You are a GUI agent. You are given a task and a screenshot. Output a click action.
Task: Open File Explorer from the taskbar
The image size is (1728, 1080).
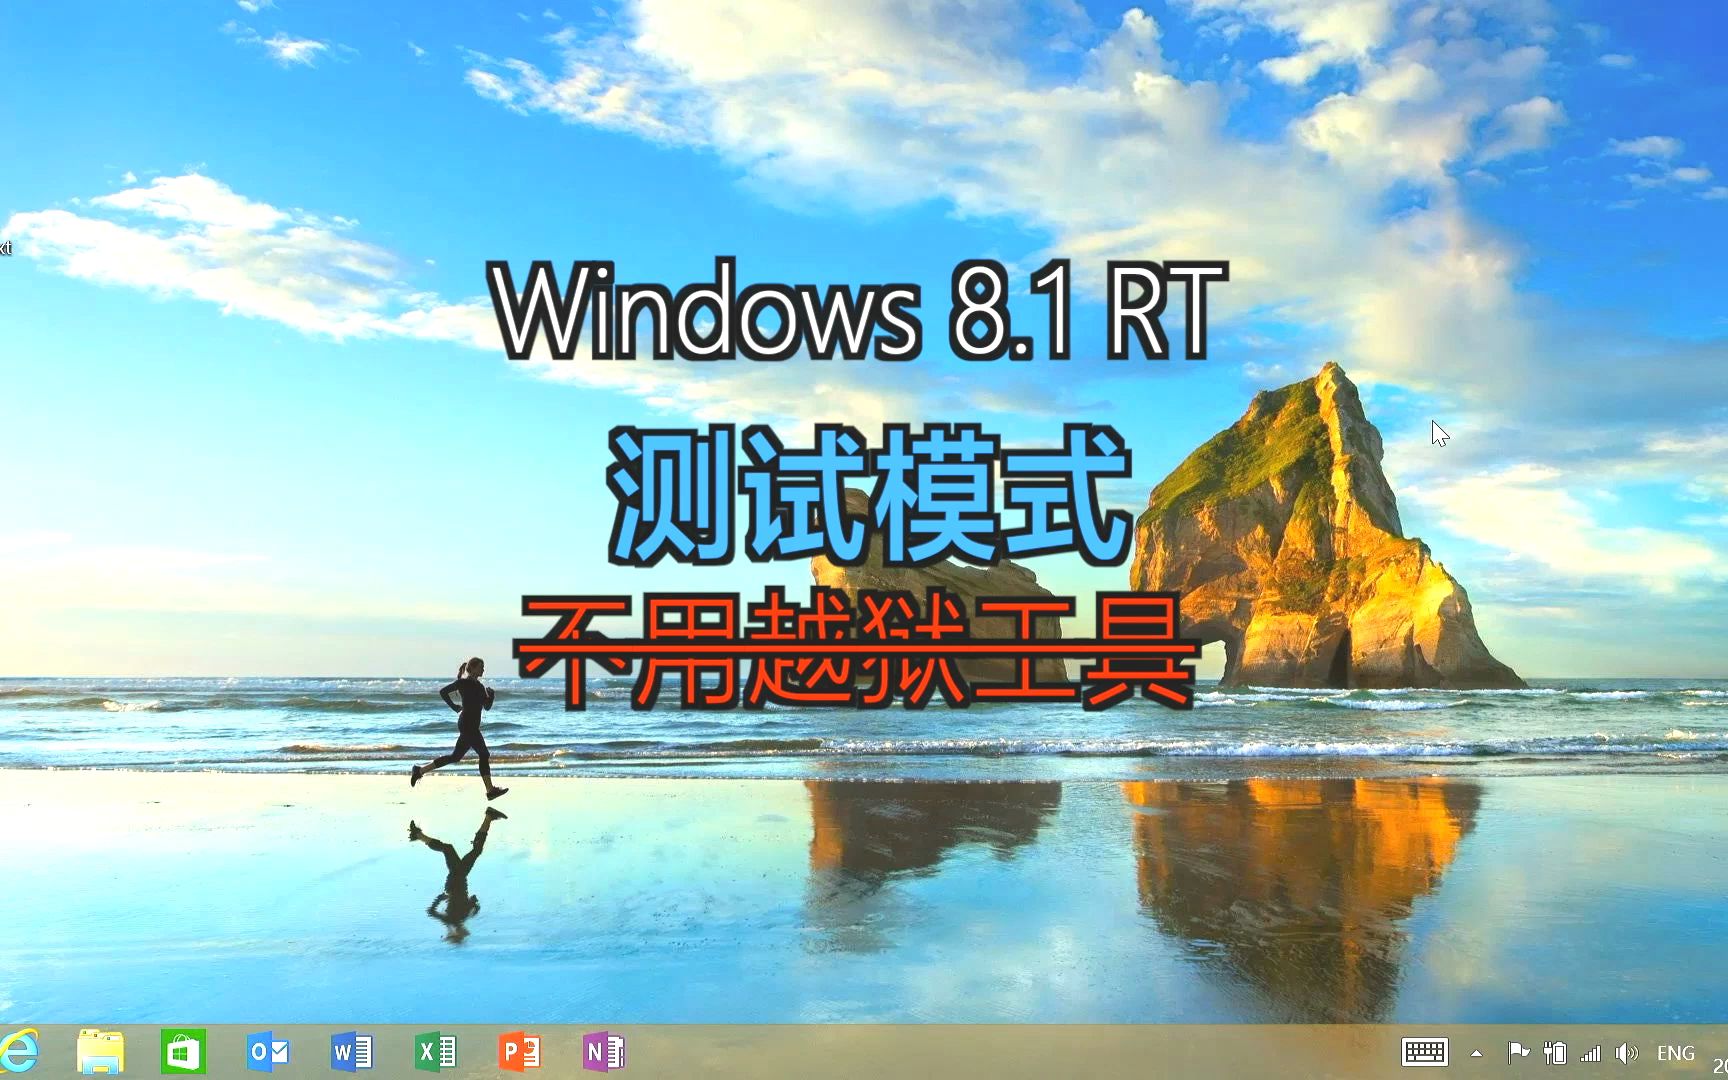pyautogui.click(x=98, y=1053)
